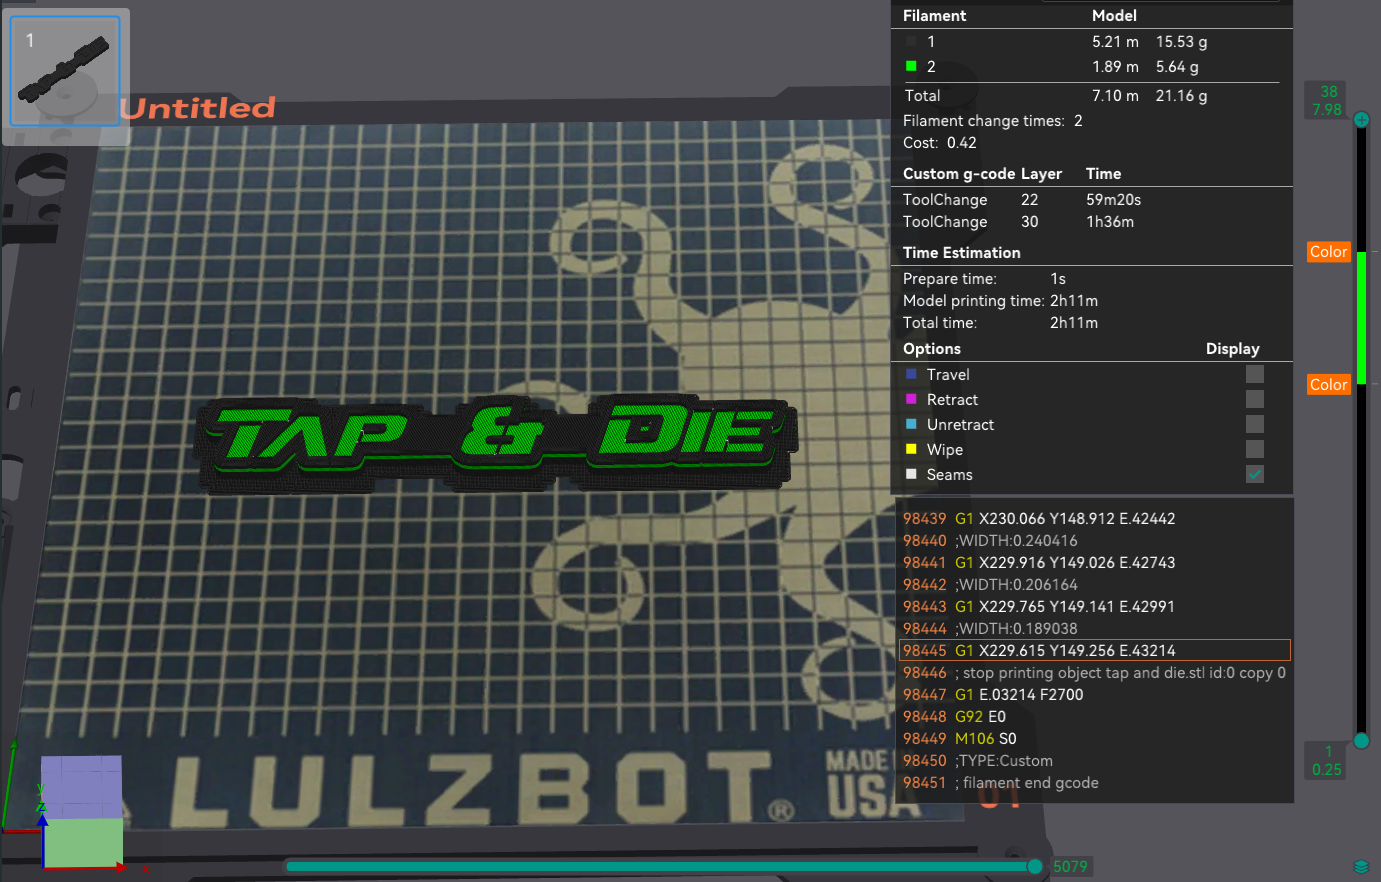Image resolution: width=1381 pixels, height=882 pixels.
Task: Click the upper orange Color marker on layer slider
Action: (x=1328, y=252)
